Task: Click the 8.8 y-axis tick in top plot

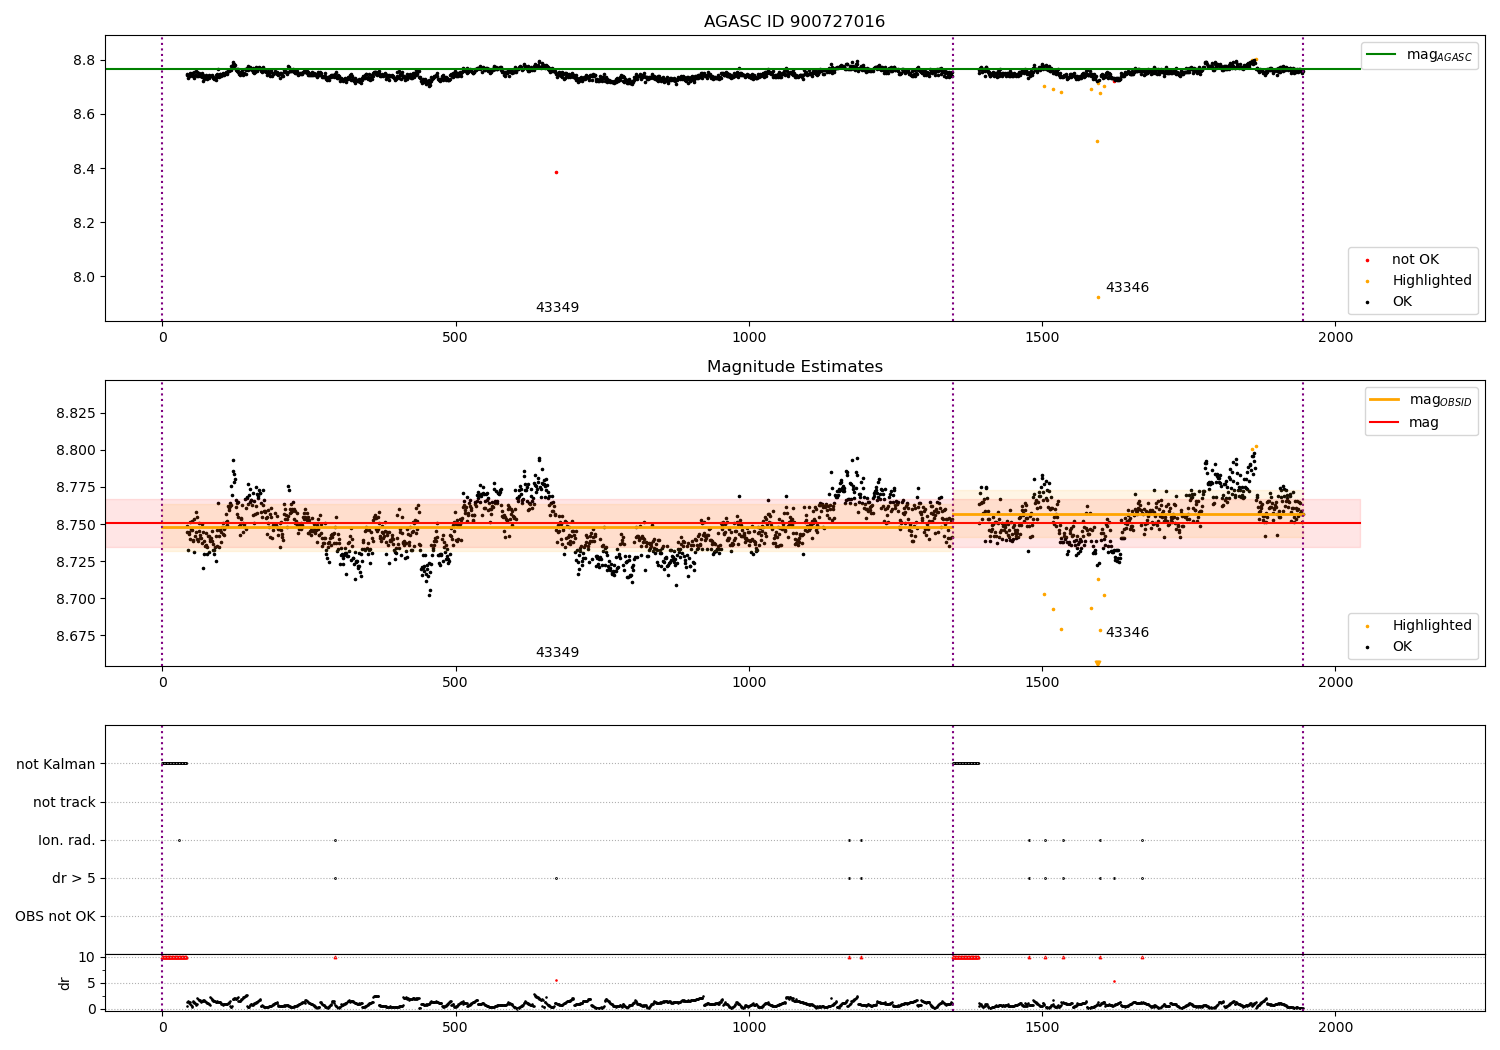Action: click(85, 61)
